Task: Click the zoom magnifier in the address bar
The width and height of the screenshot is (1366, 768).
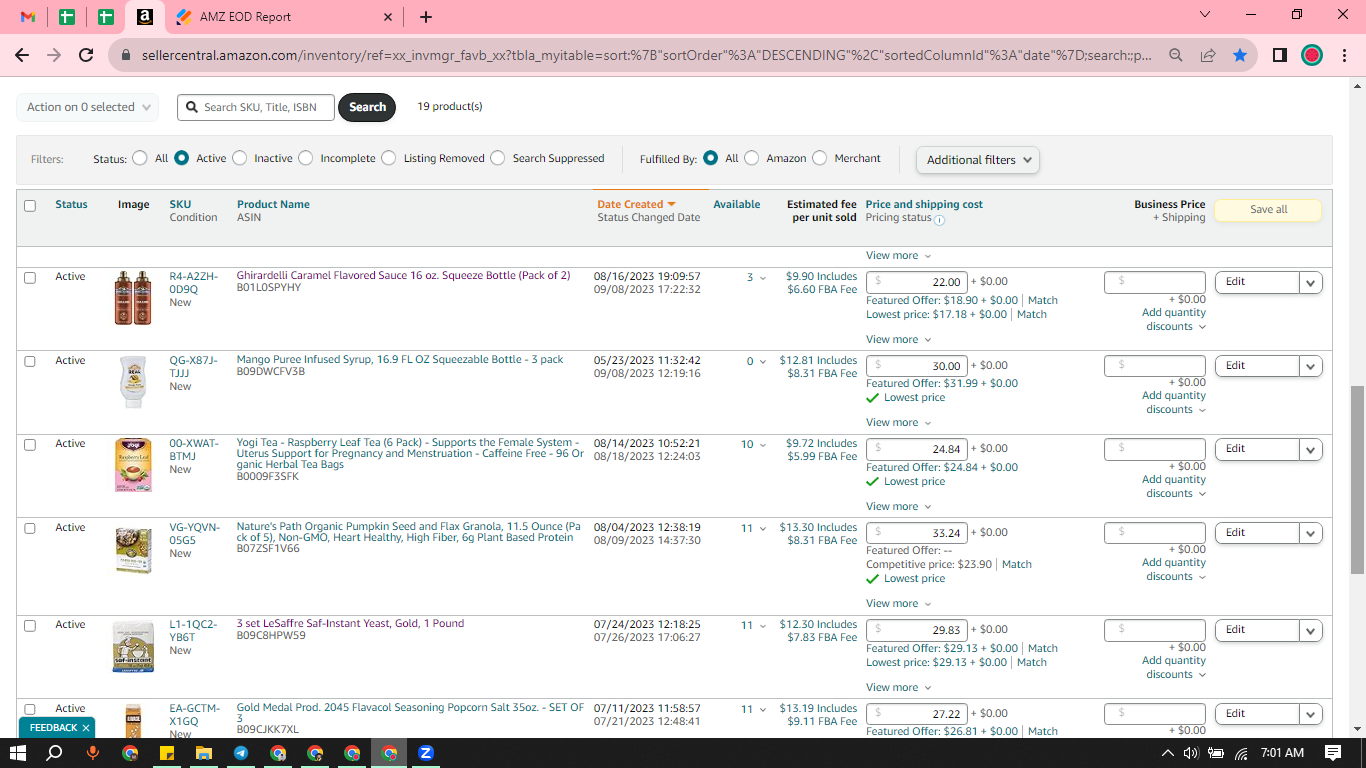Action: pos(1176,56)
